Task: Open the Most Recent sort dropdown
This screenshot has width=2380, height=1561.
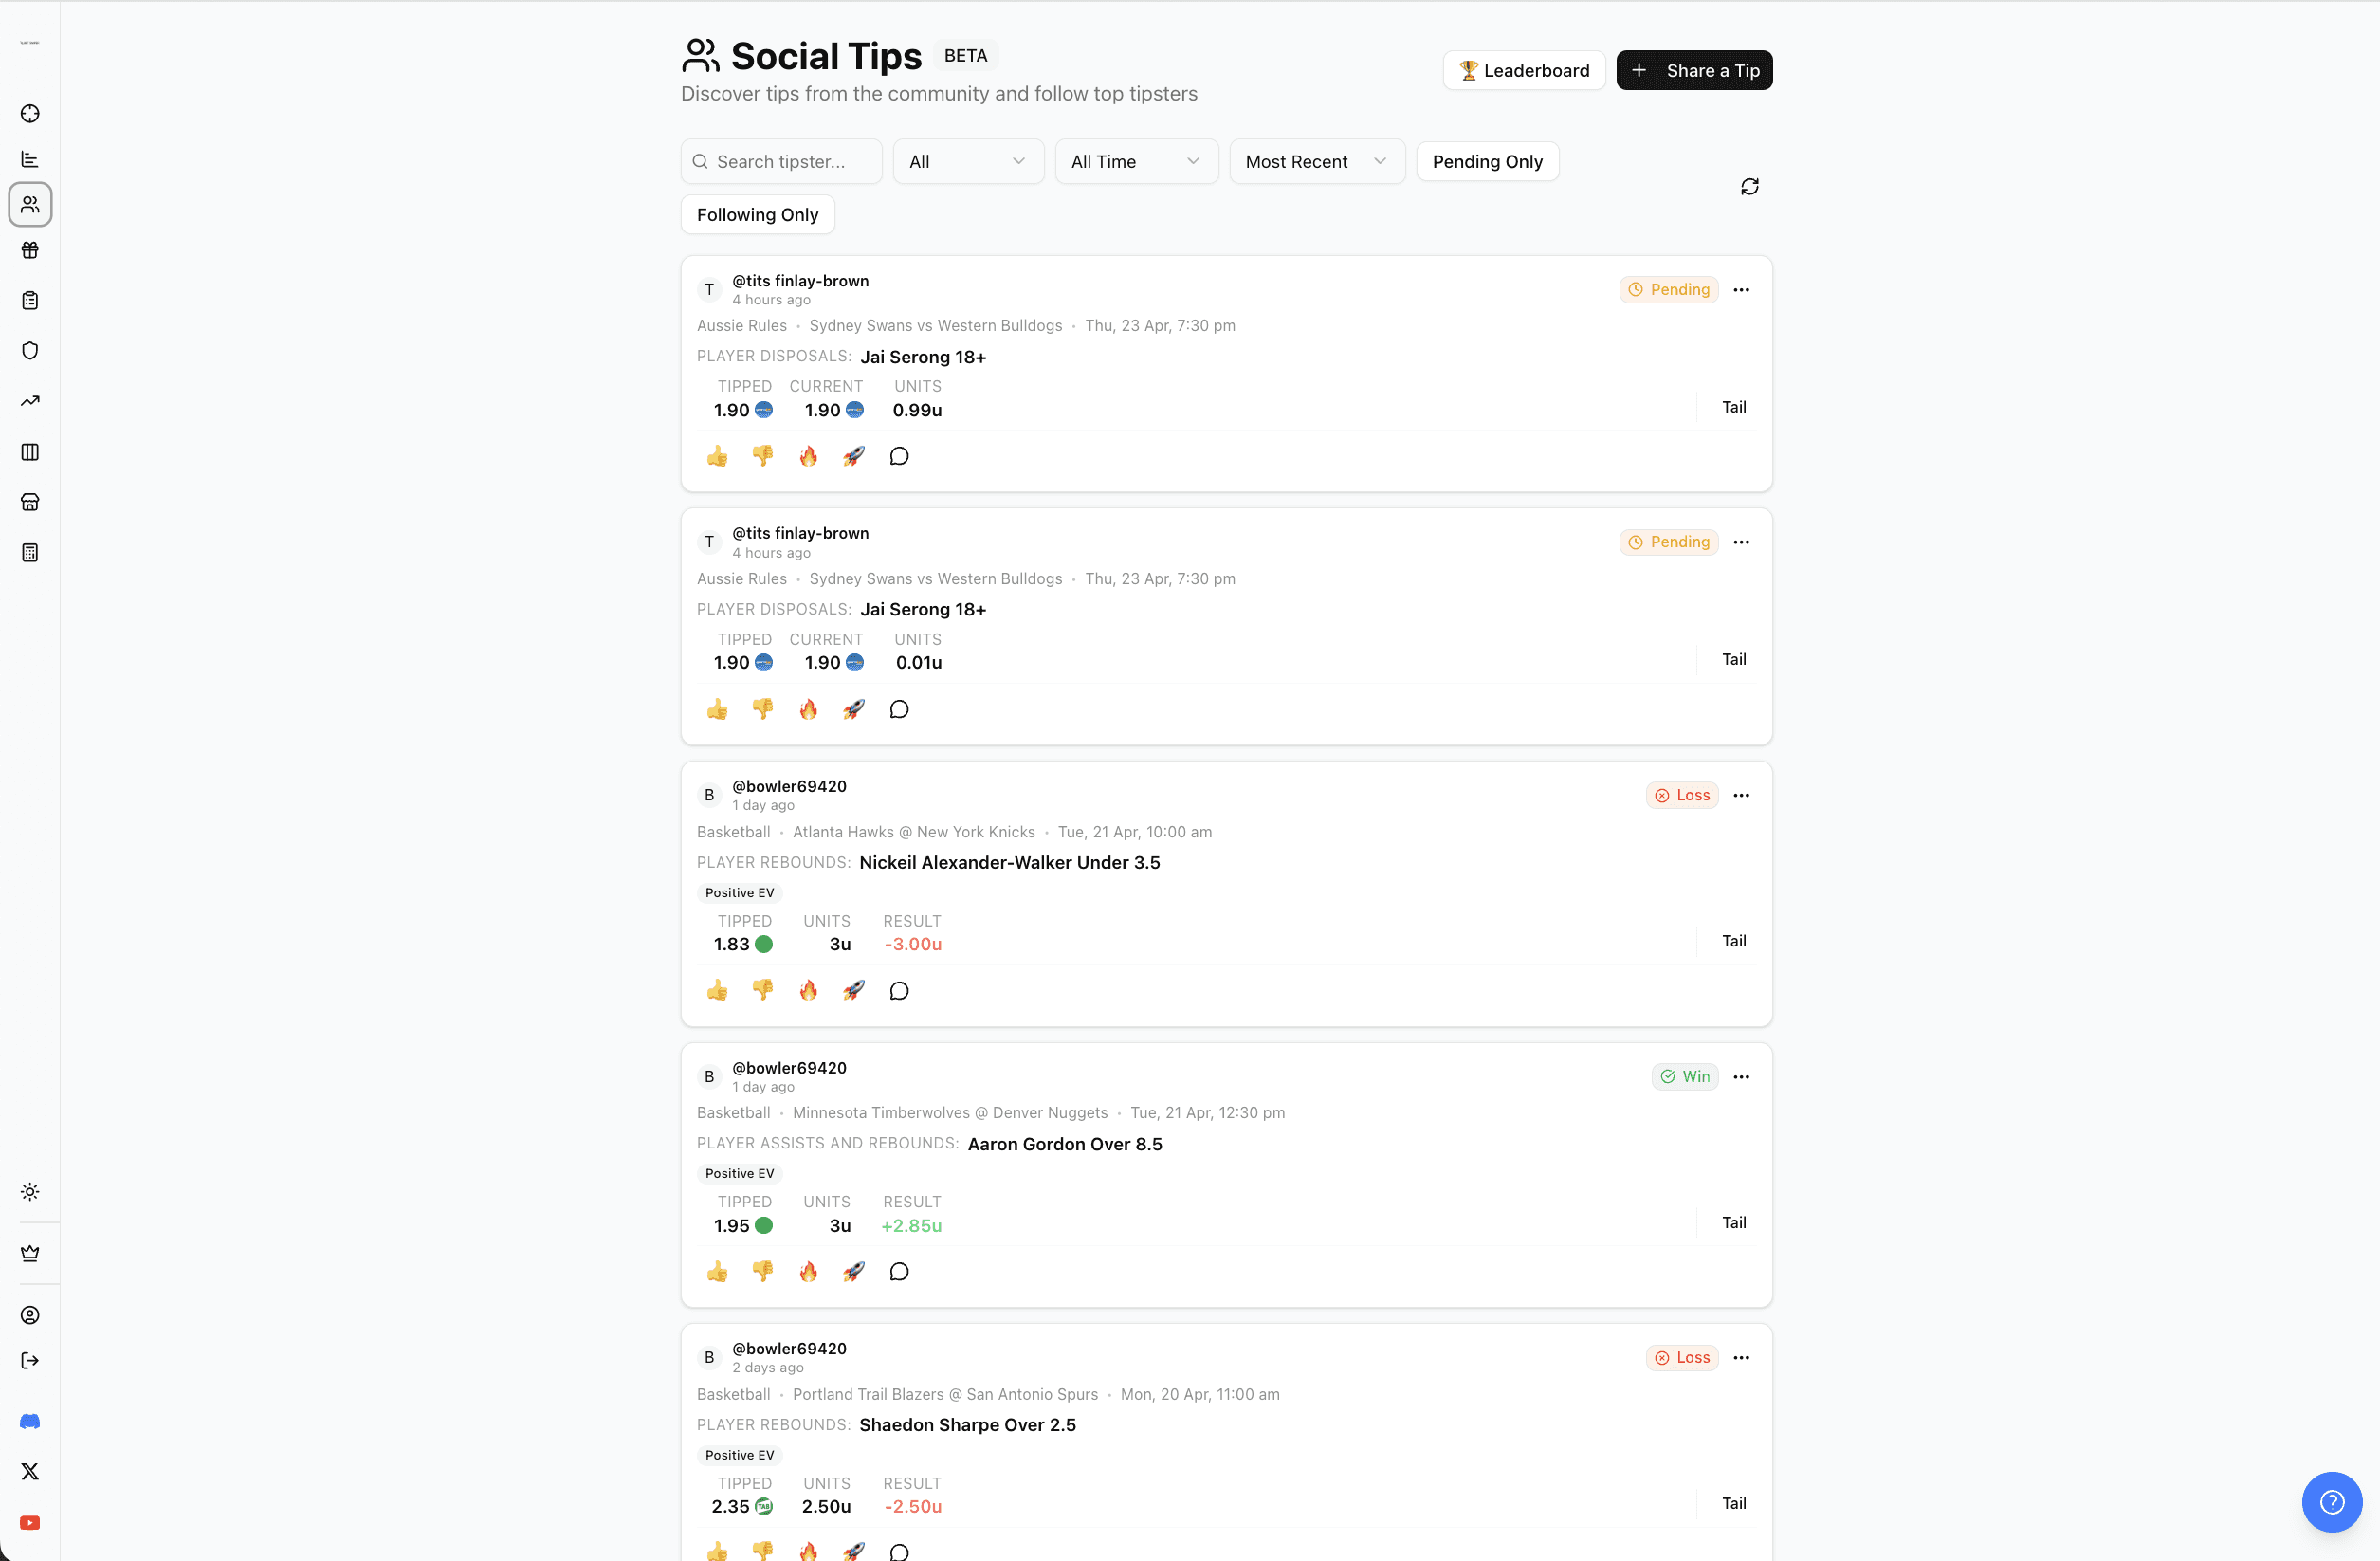Action: tap(1316, 162)
